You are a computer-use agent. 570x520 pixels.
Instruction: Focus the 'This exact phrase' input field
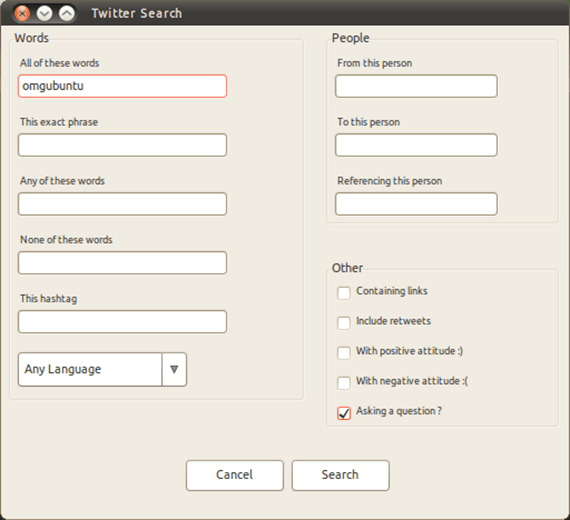(123, 145)
